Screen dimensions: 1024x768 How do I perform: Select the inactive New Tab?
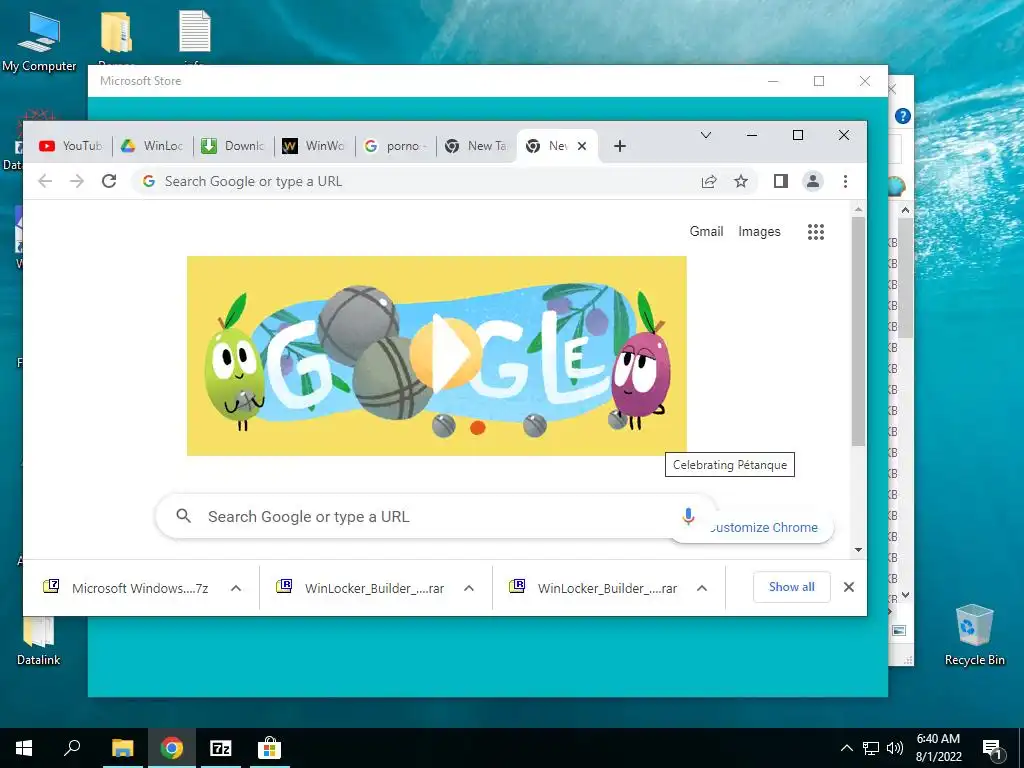click(x=475, y=146)
